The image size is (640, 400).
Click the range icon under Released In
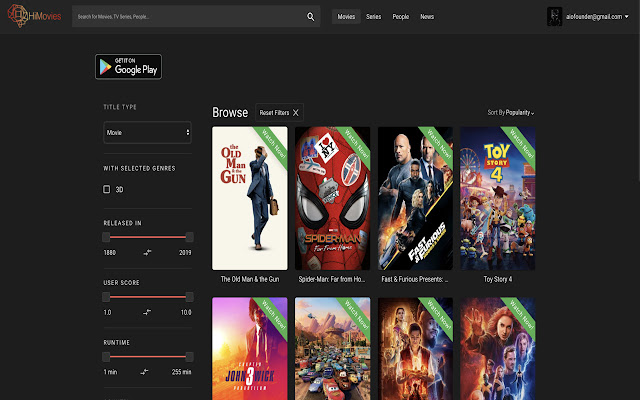tap(147, 253)
